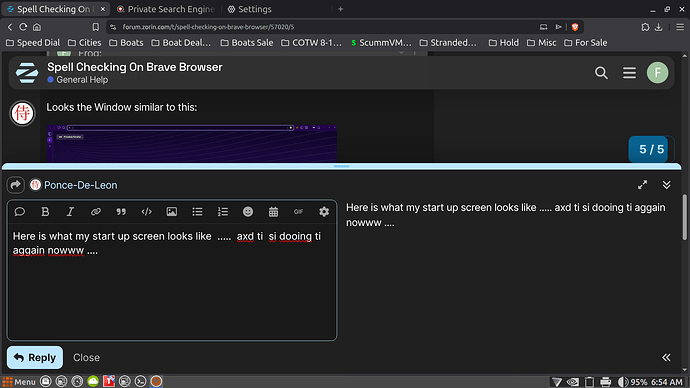Submit the post with Reply button
Image resolution: width=690 pixels, height=388 pixels.
tap(35, 358)
